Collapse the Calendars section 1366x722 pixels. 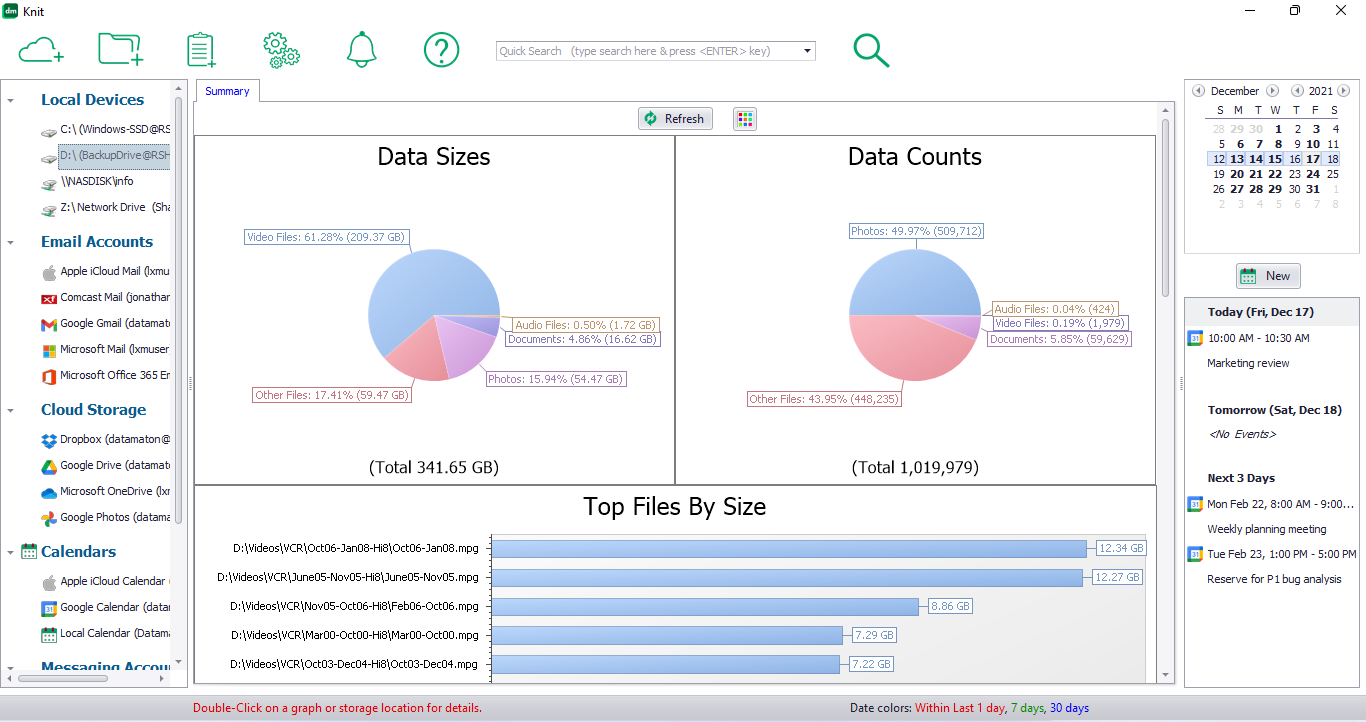[x=10, y=553]
